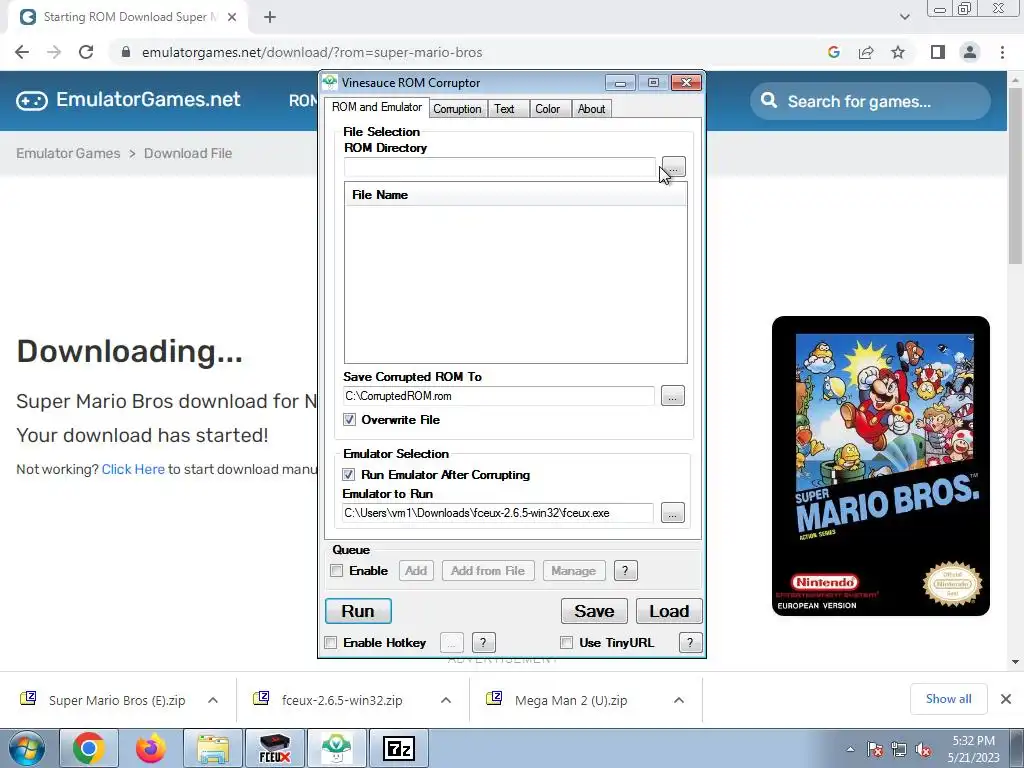The image size is (1024, 768).
Task: Expand the Super Mario Bros (E).zip download options
Action: (x=213, y=700)
